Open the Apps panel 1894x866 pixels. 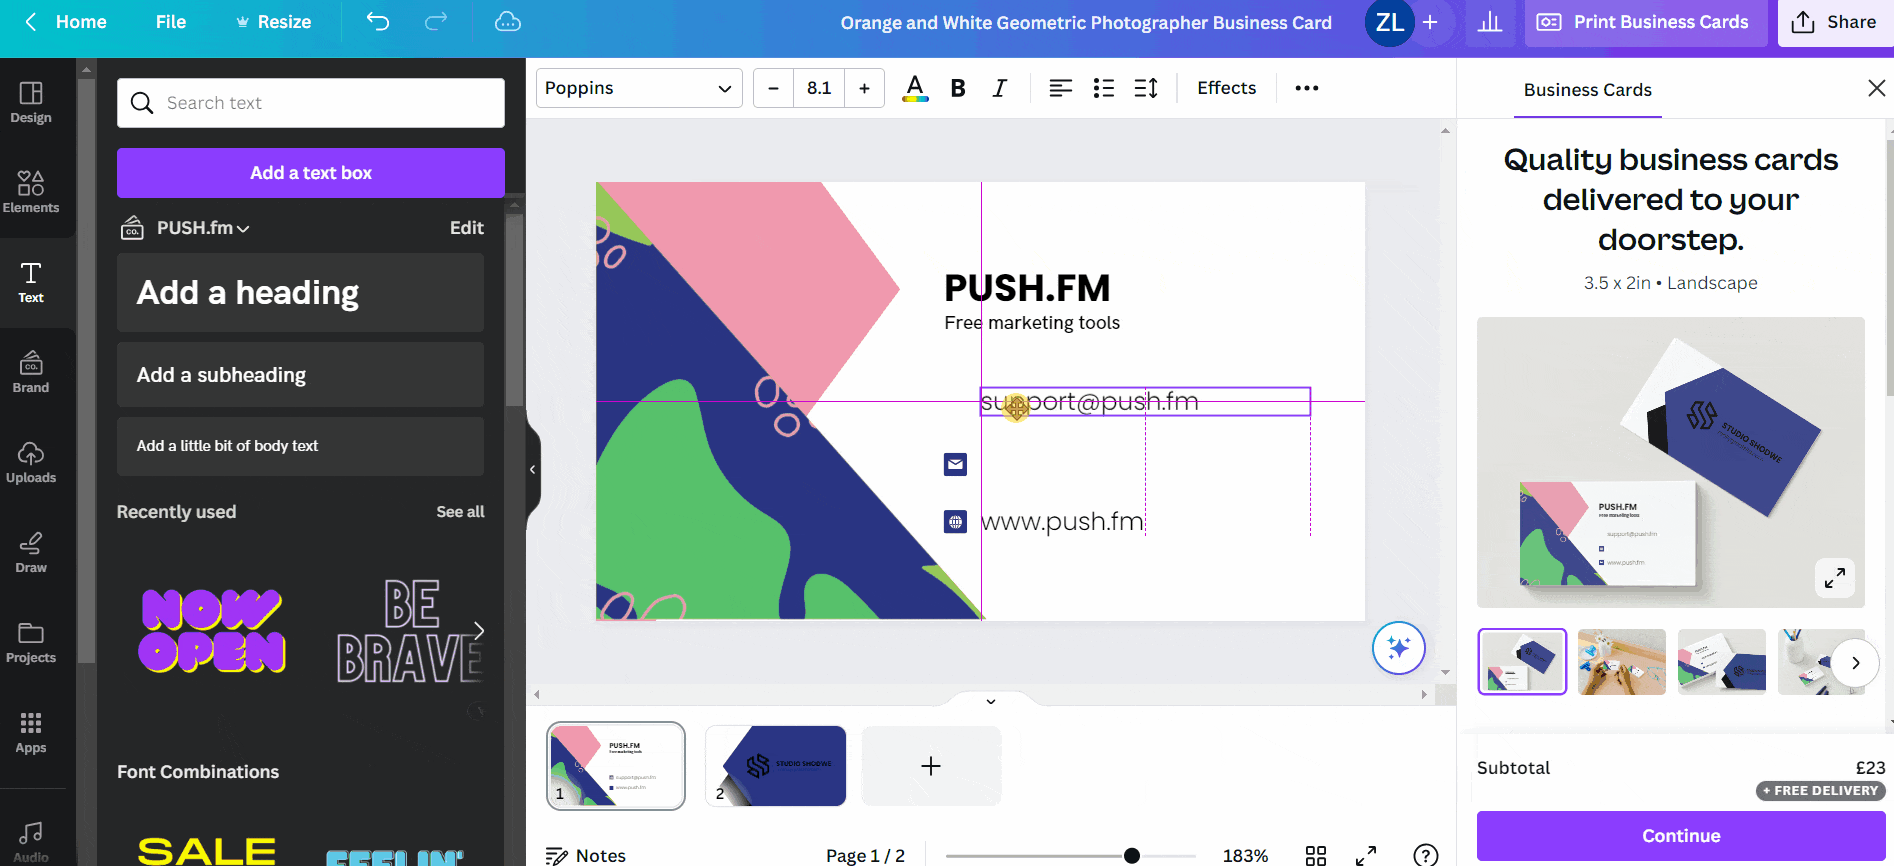click(31, 732)
